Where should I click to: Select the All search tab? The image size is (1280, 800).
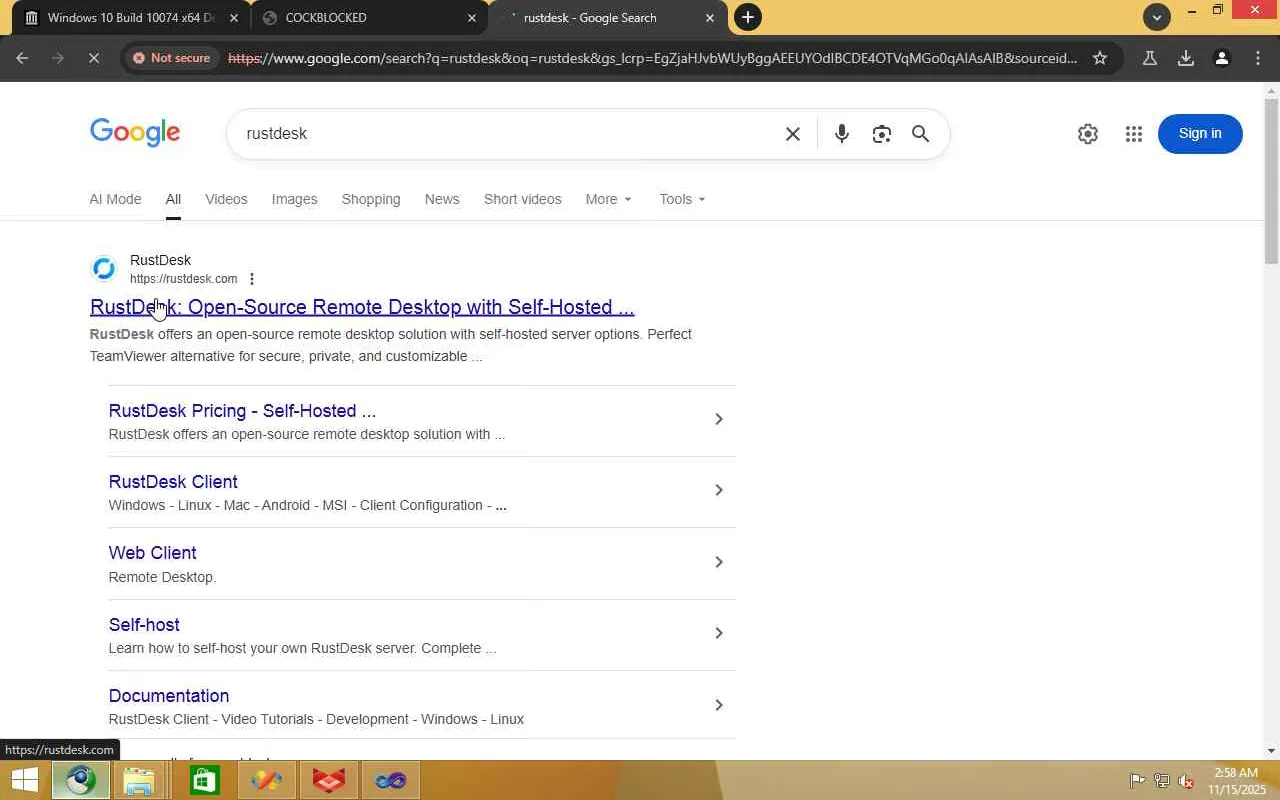click(x=173, y=199)
